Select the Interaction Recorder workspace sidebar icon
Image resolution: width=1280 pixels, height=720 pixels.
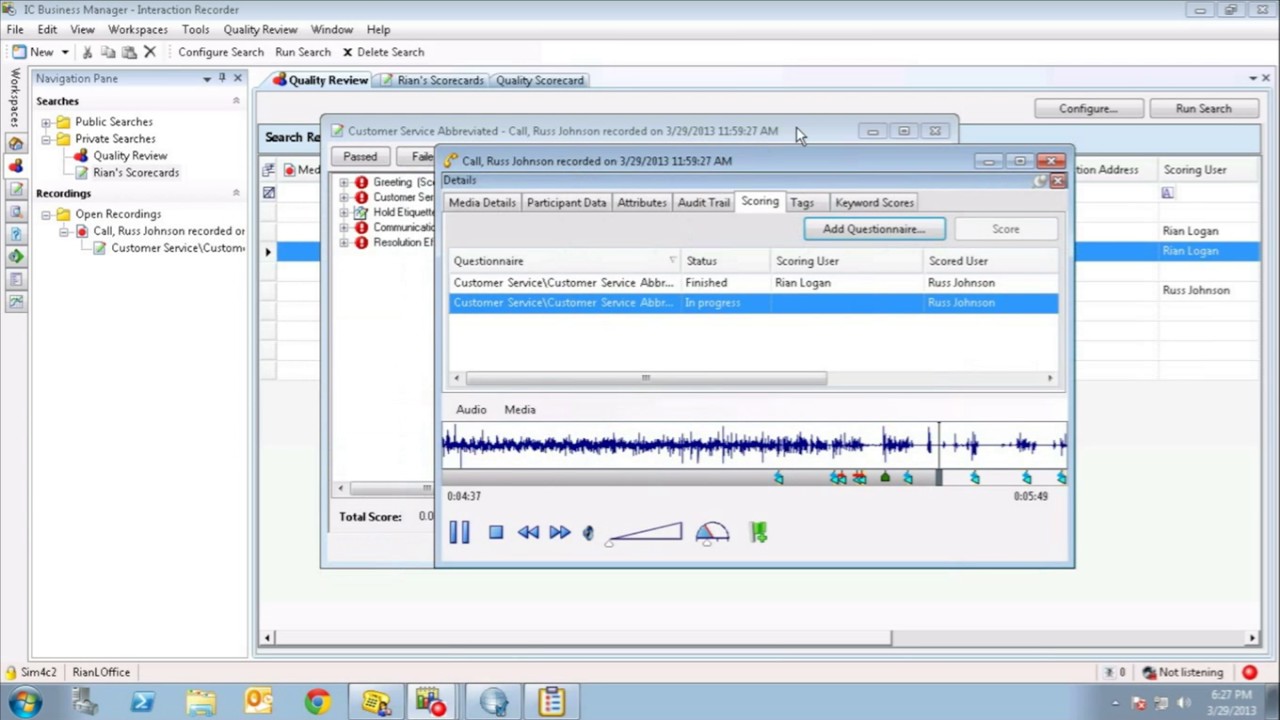pos(16,166)
